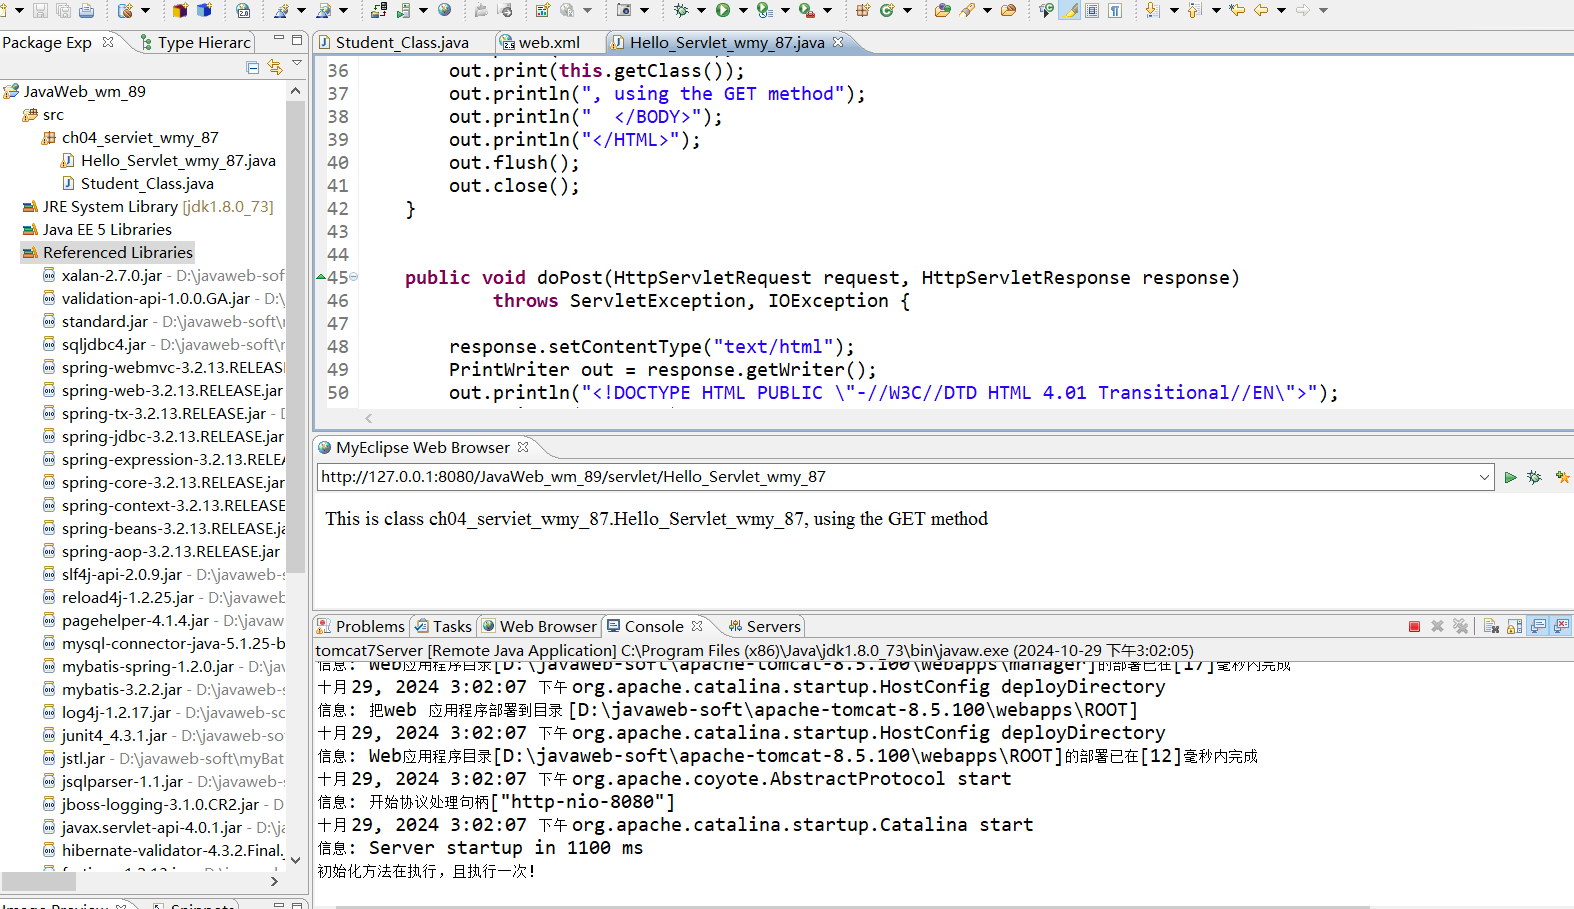1574x909 pixels.
Task: Click the Open Type folder icon
Action: coord(943,10)
